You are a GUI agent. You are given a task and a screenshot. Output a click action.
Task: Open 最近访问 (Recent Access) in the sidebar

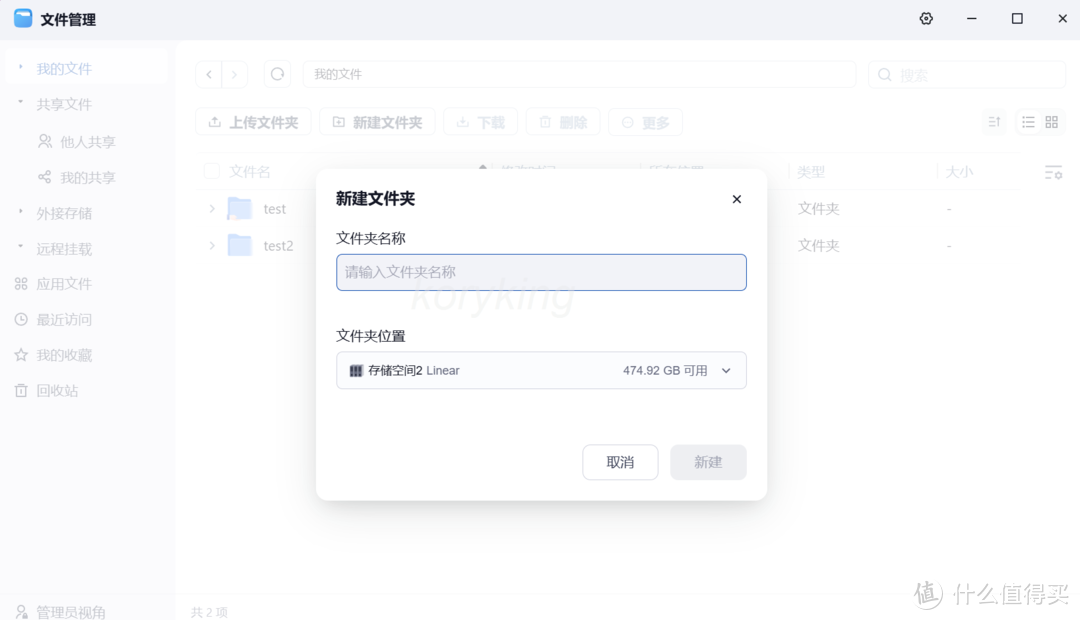tap(62, 319)
